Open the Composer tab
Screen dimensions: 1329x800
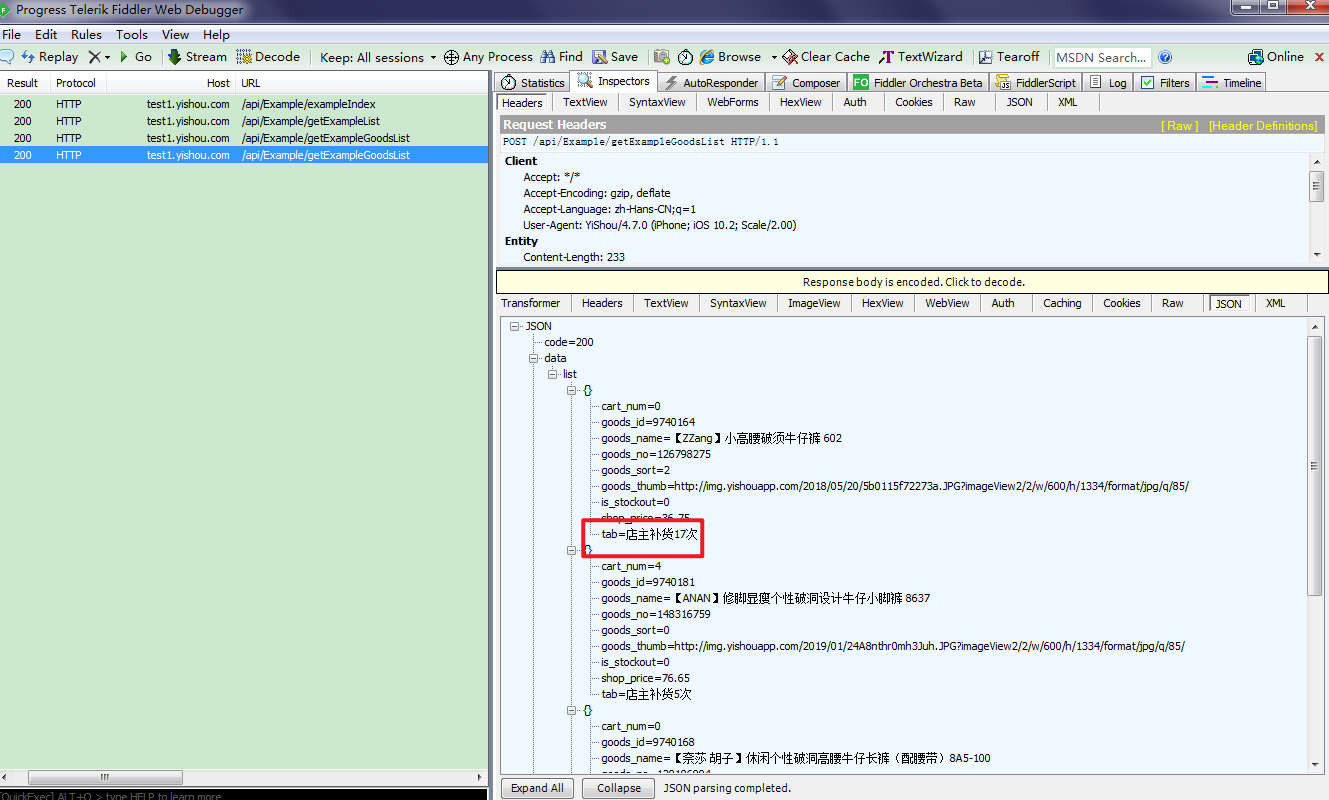pos(806,83)
